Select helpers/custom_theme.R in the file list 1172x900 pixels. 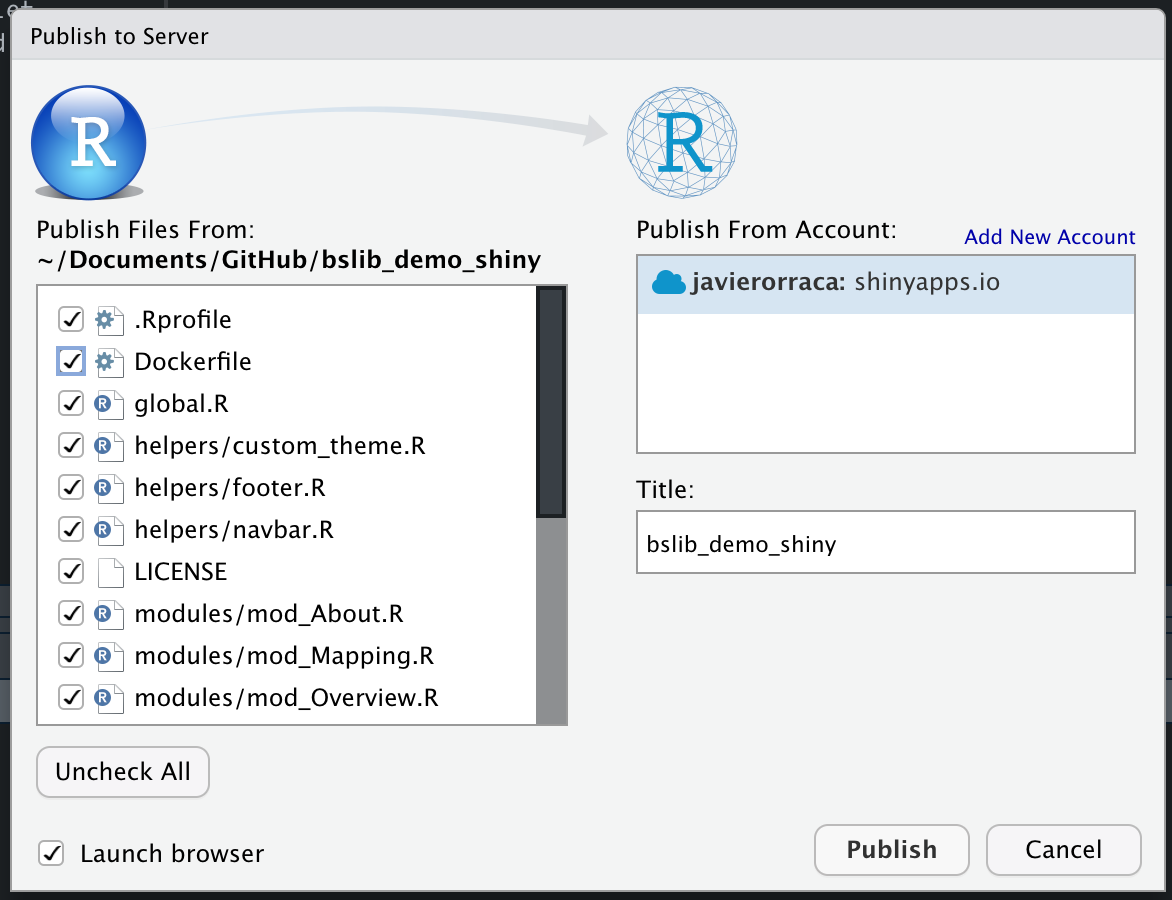[x=280, y=446]
